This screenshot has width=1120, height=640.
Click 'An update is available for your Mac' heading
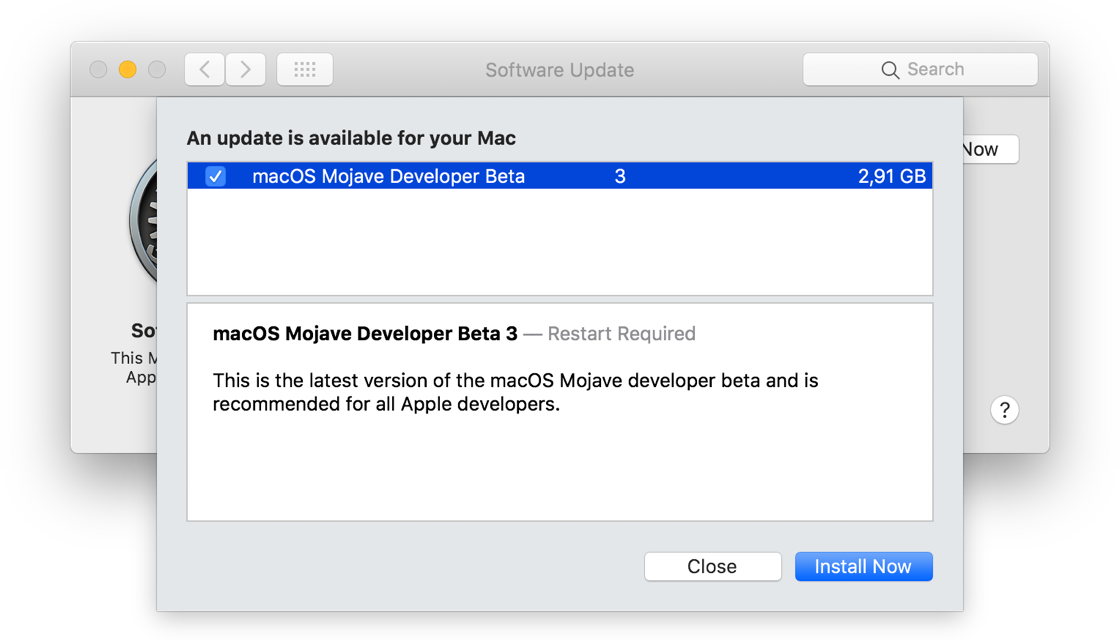coord(351,138)
